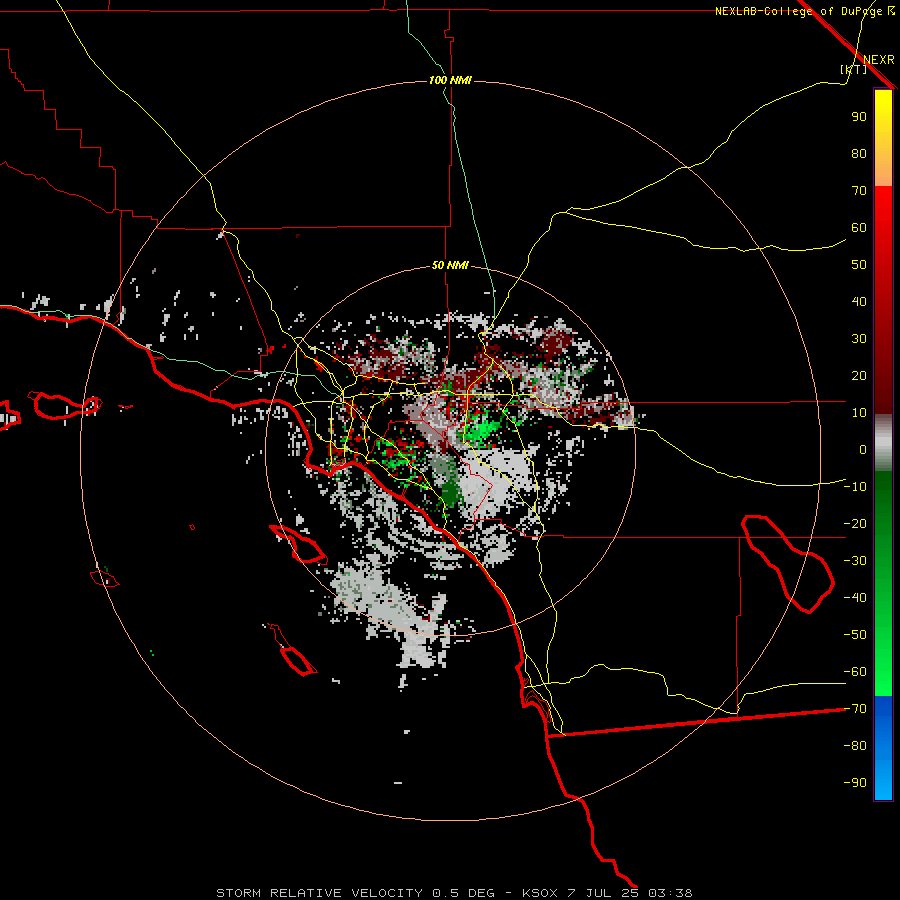Click the "7 JUL 25" date text
The height and width of the screenshot is (900, 900).
point(603,893)
